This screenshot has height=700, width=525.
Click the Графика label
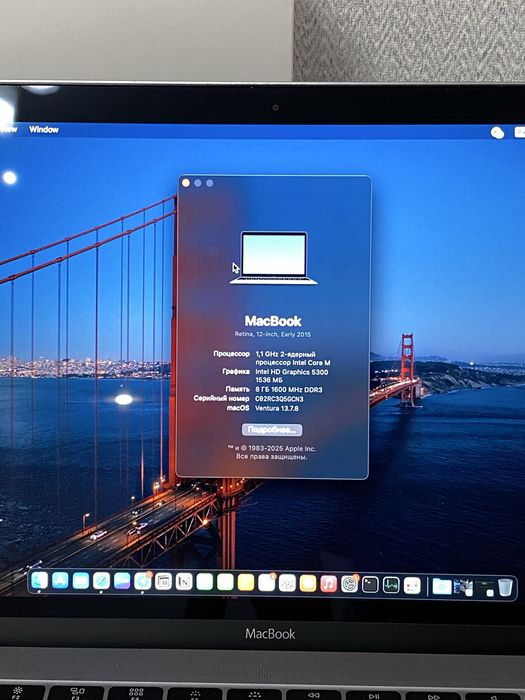[236, 371]
